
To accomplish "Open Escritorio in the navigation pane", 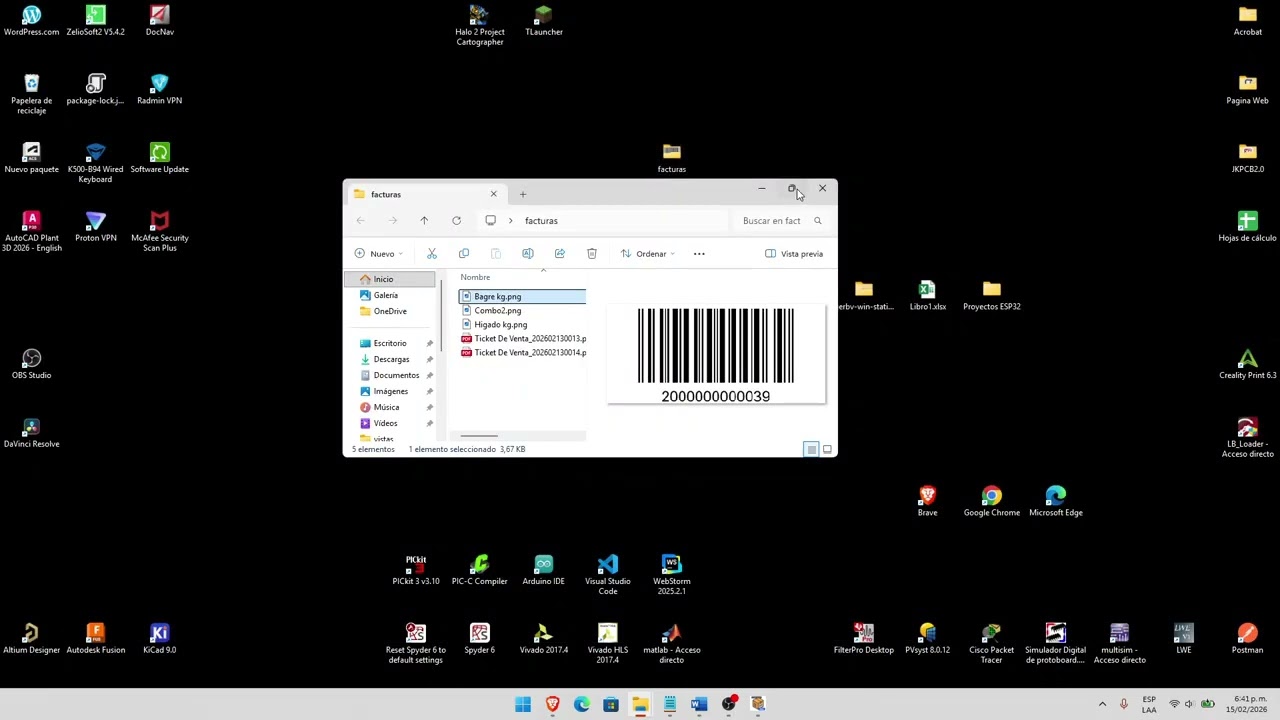I will (x=390, y=343).
